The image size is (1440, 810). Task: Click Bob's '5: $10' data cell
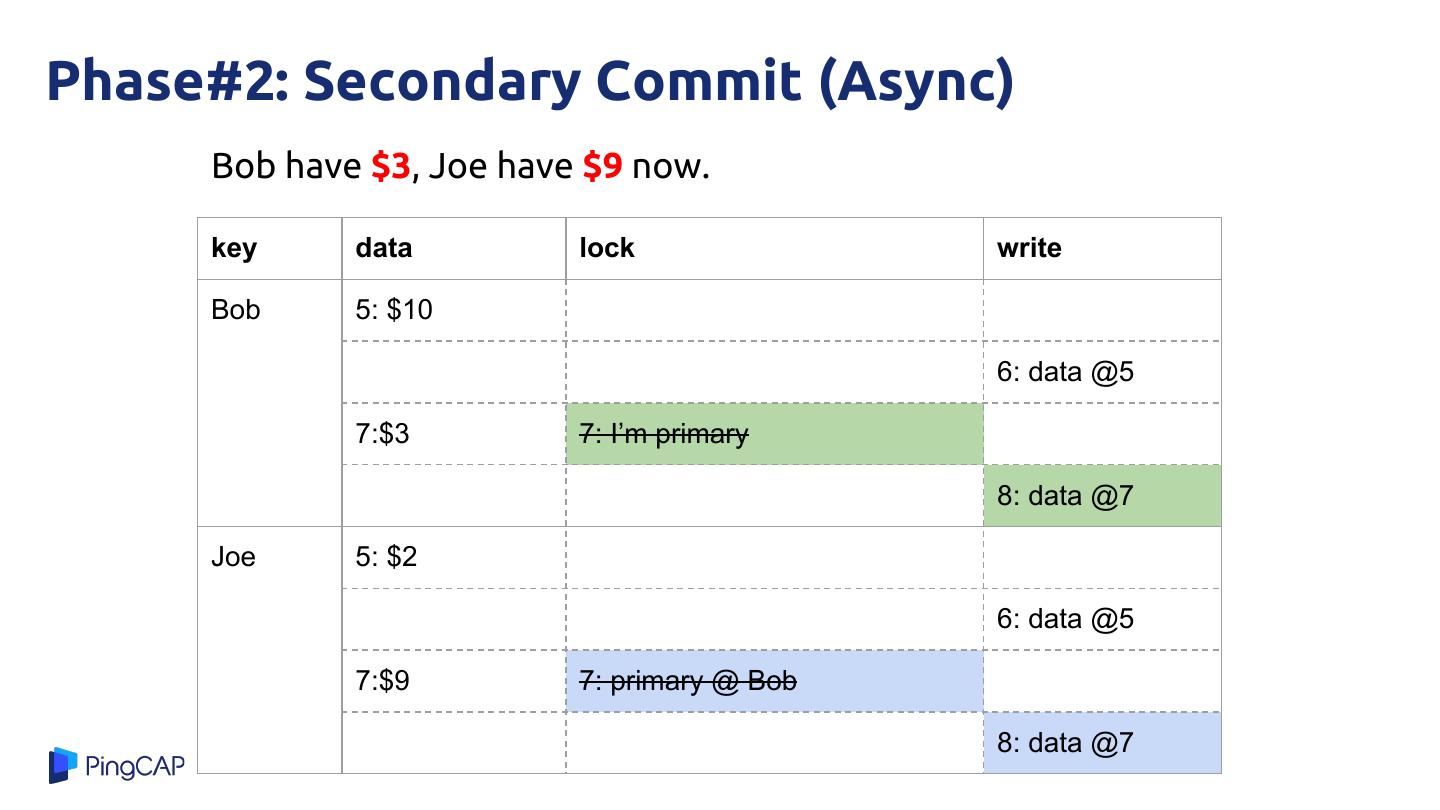[x=394, y=310]
